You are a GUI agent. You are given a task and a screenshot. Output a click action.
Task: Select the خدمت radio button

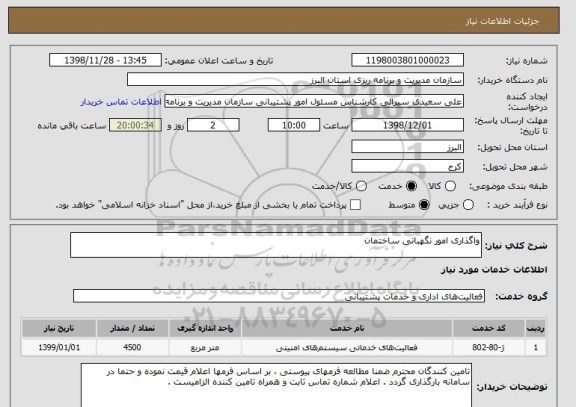click(x=411, y=186)
